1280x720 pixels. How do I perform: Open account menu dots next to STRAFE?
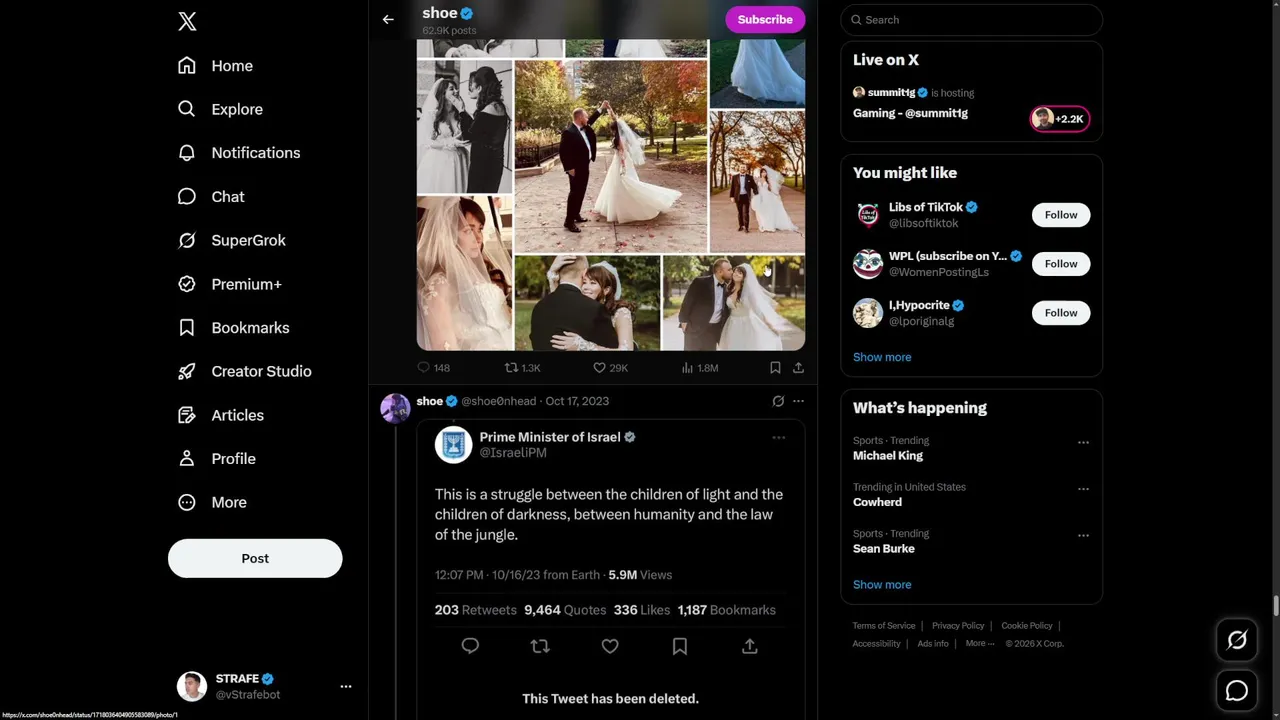click(345, 686)
